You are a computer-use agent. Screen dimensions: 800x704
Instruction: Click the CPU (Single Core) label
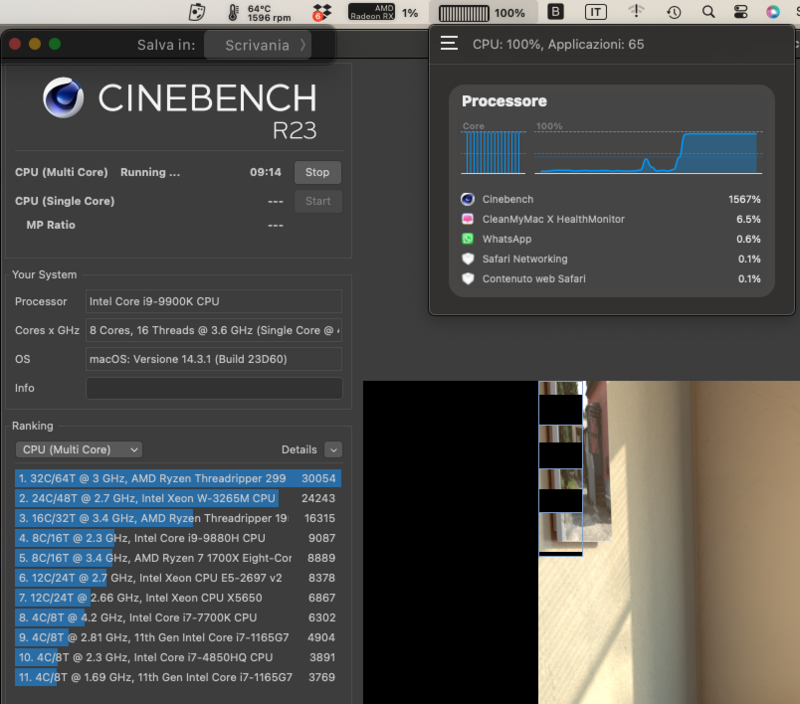[x=65, y=201]
